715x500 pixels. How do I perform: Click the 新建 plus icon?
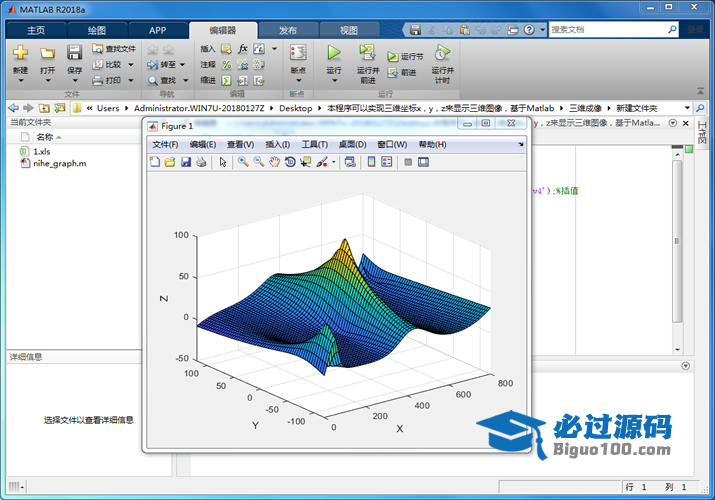pyautogui.click(x=20, y=53)
